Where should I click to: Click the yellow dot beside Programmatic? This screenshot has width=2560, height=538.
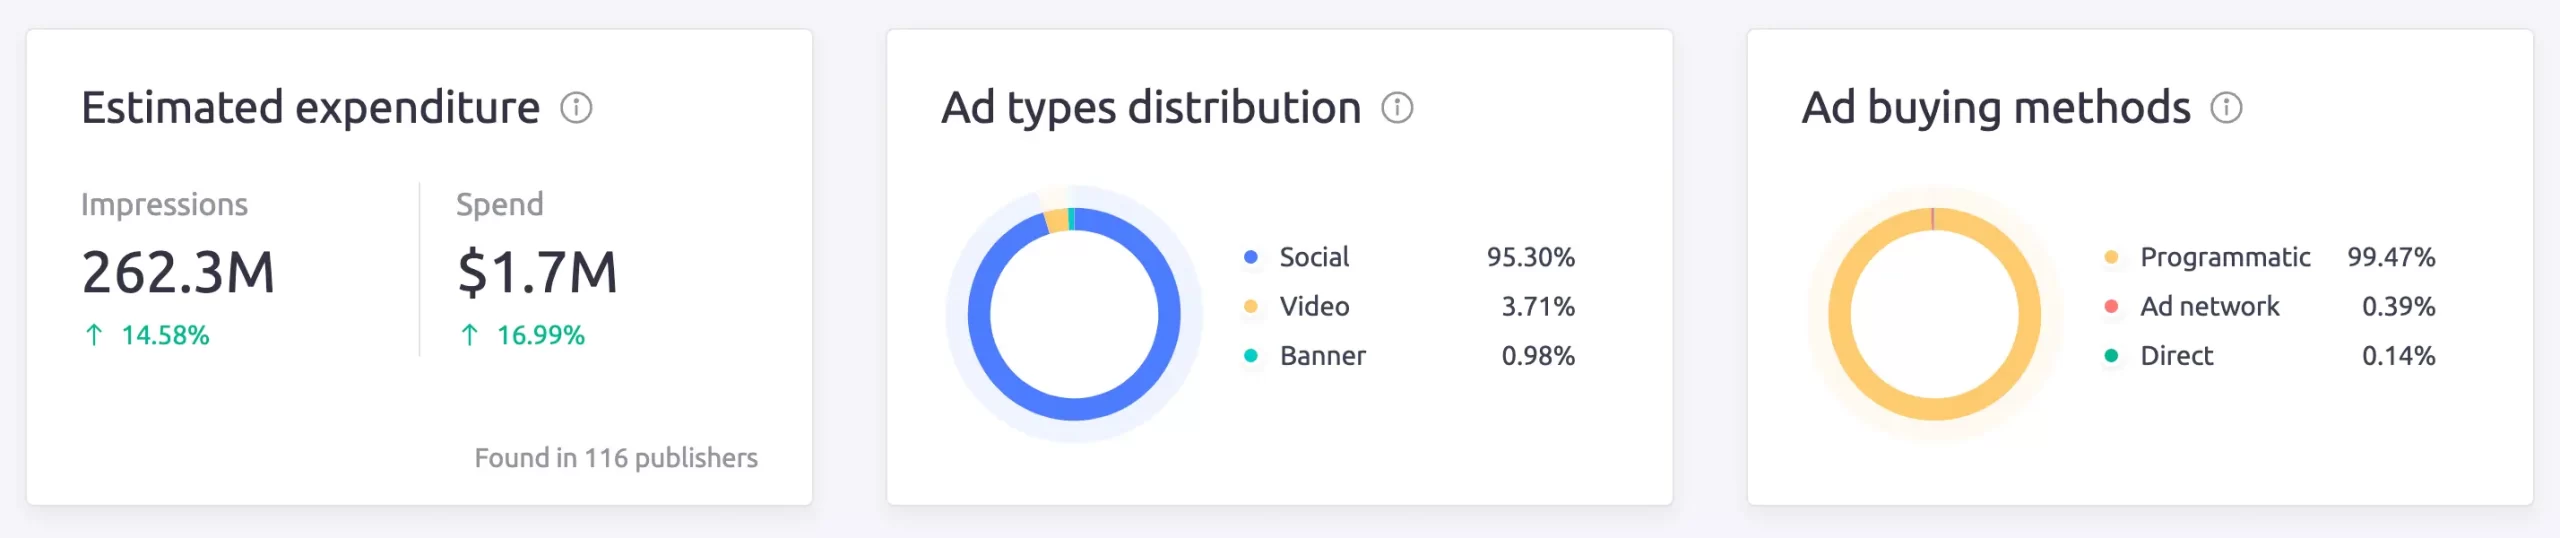coord(2111,257)
